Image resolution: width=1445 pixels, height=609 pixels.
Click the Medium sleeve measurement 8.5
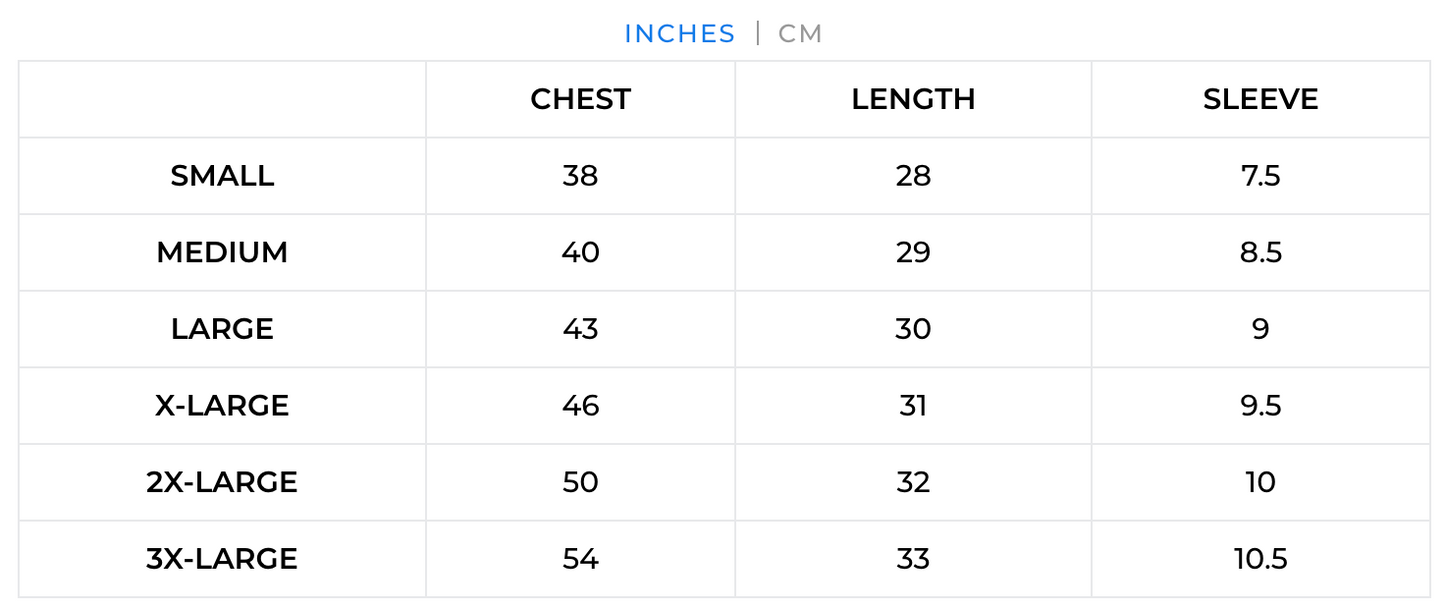click(x=1260, y=252)
